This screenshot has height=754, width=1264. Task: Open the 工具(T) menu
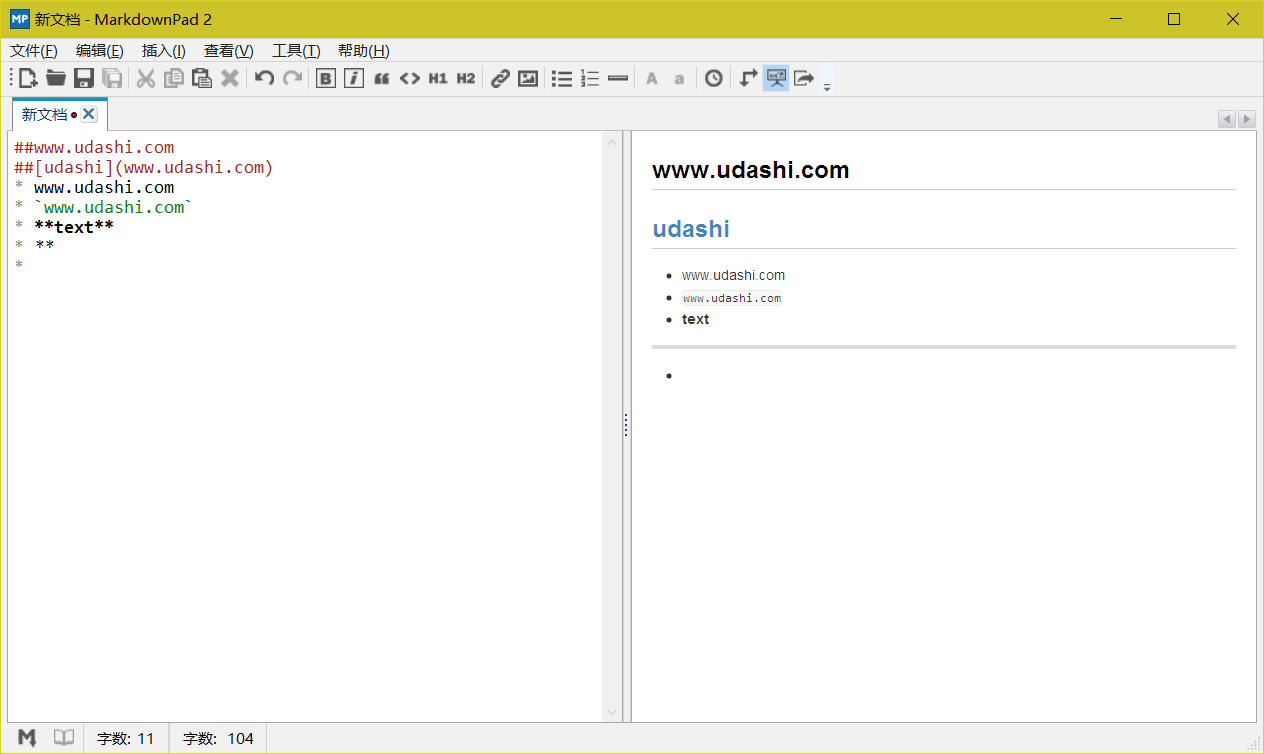tap(296, 51)
